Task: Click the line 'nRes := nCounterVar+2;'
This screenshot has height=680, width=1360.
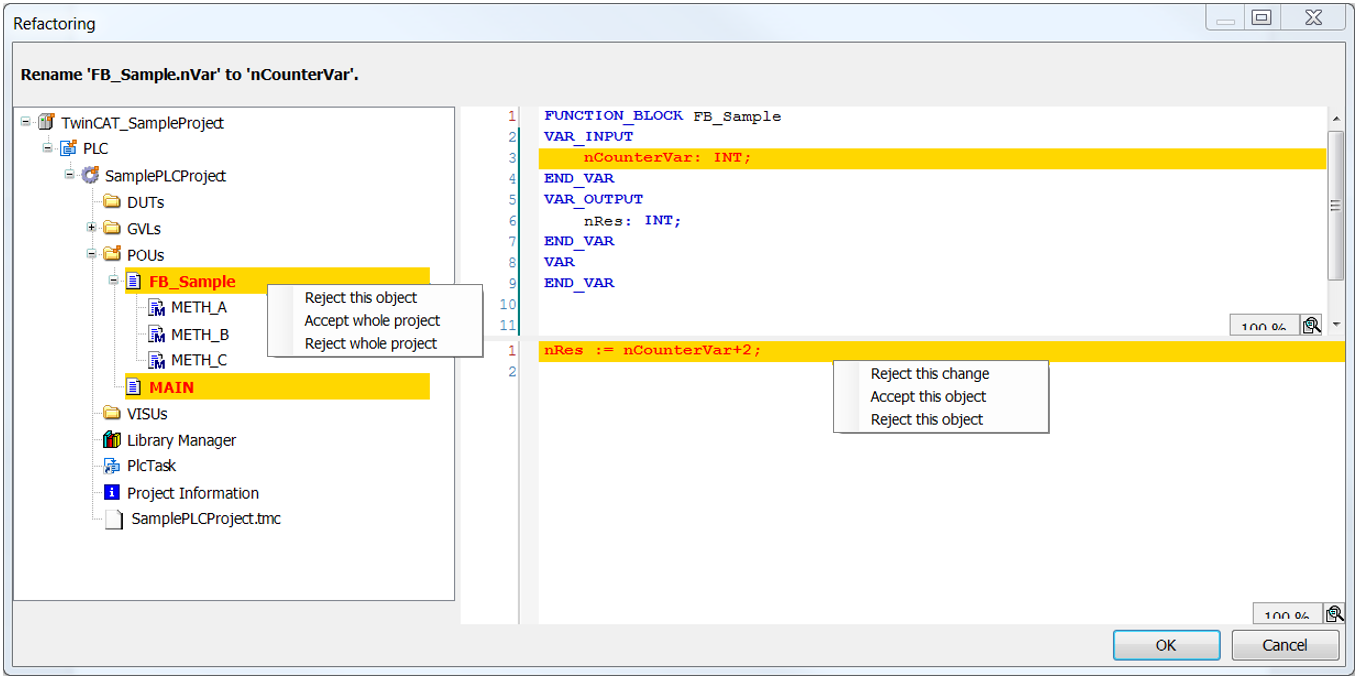Action: 941,351
